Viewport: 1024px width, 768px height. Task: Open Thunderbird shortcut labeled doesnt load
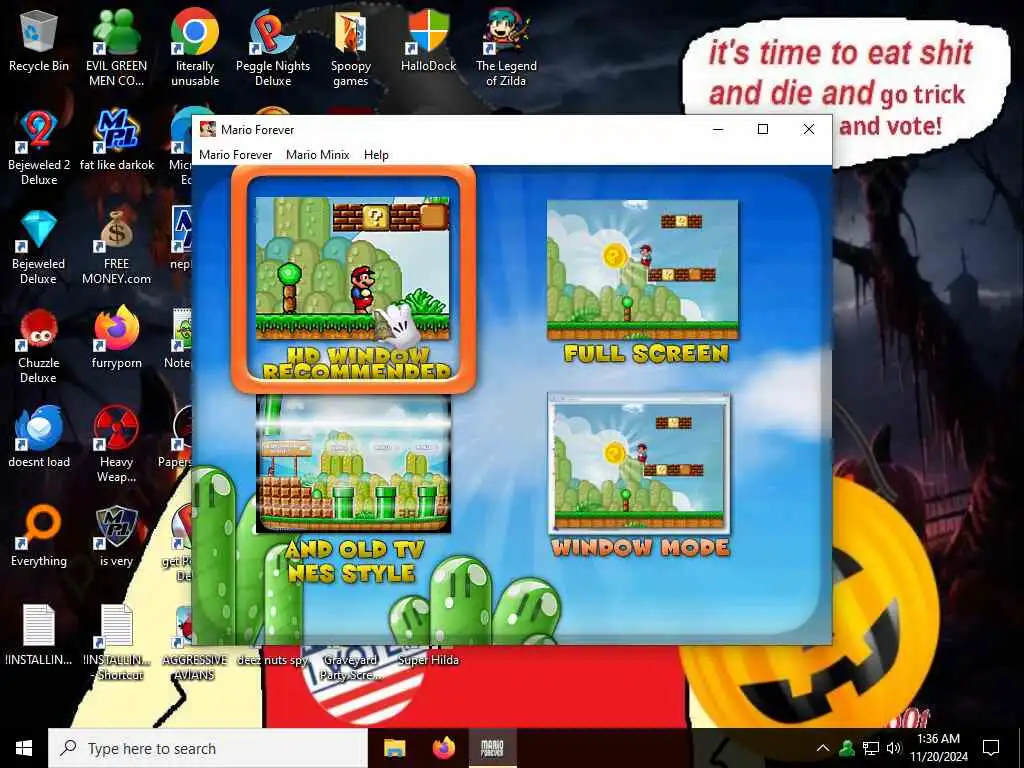(39, 438)
